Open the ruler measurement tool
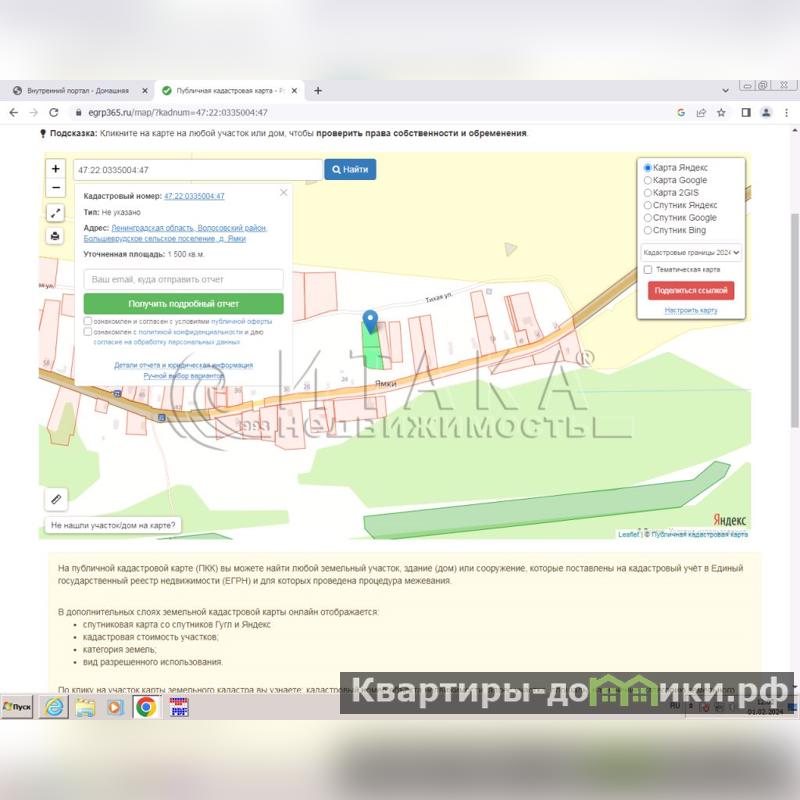800x800 pixels. click(56, 497)
